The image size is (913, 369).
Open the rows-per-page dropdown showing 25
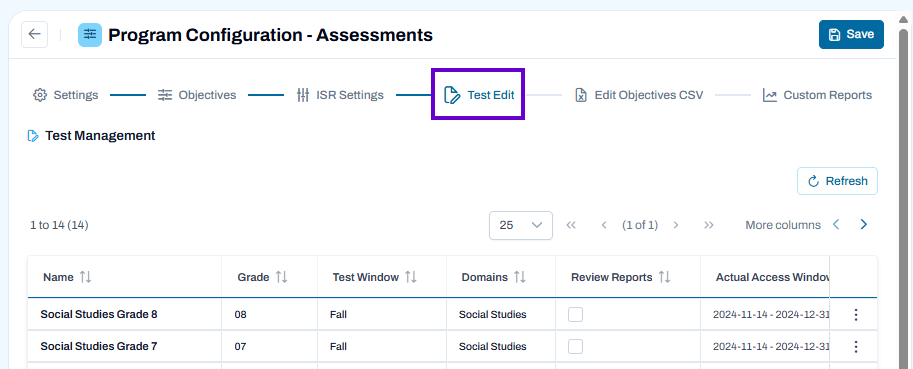521,225
